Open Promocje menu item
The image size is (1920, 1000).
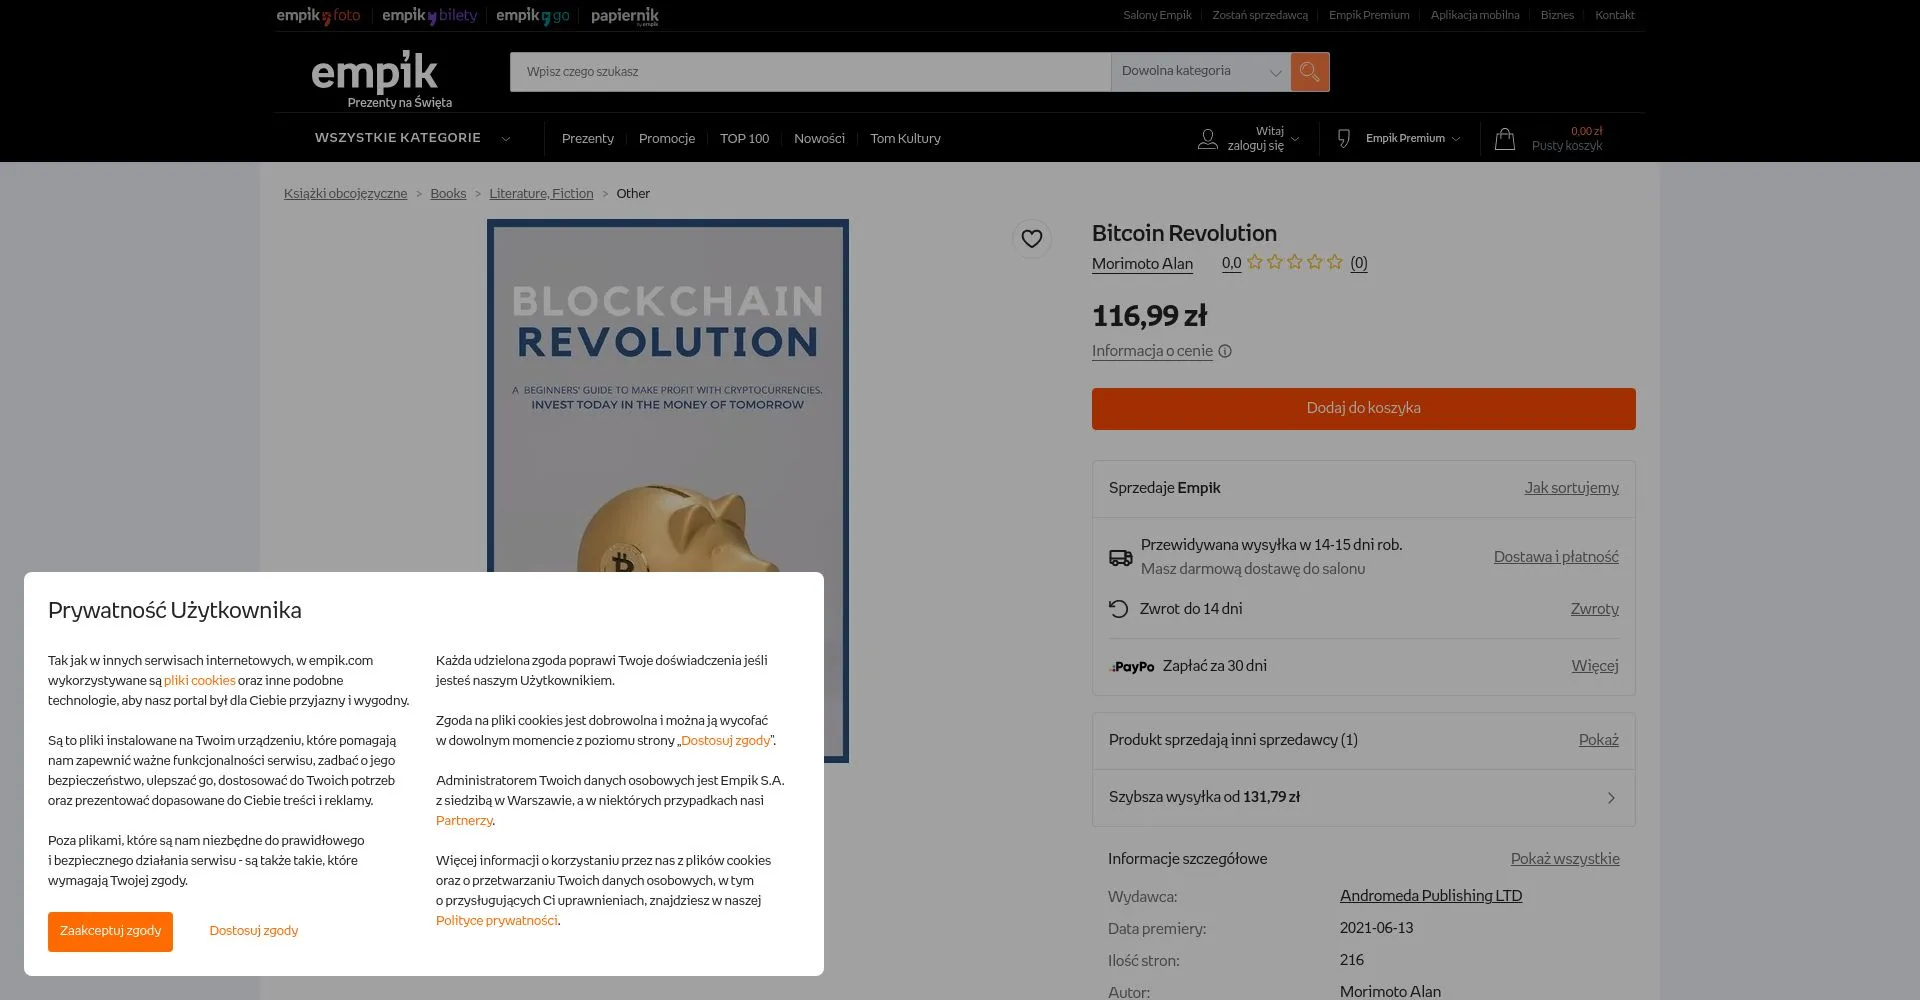667,139
